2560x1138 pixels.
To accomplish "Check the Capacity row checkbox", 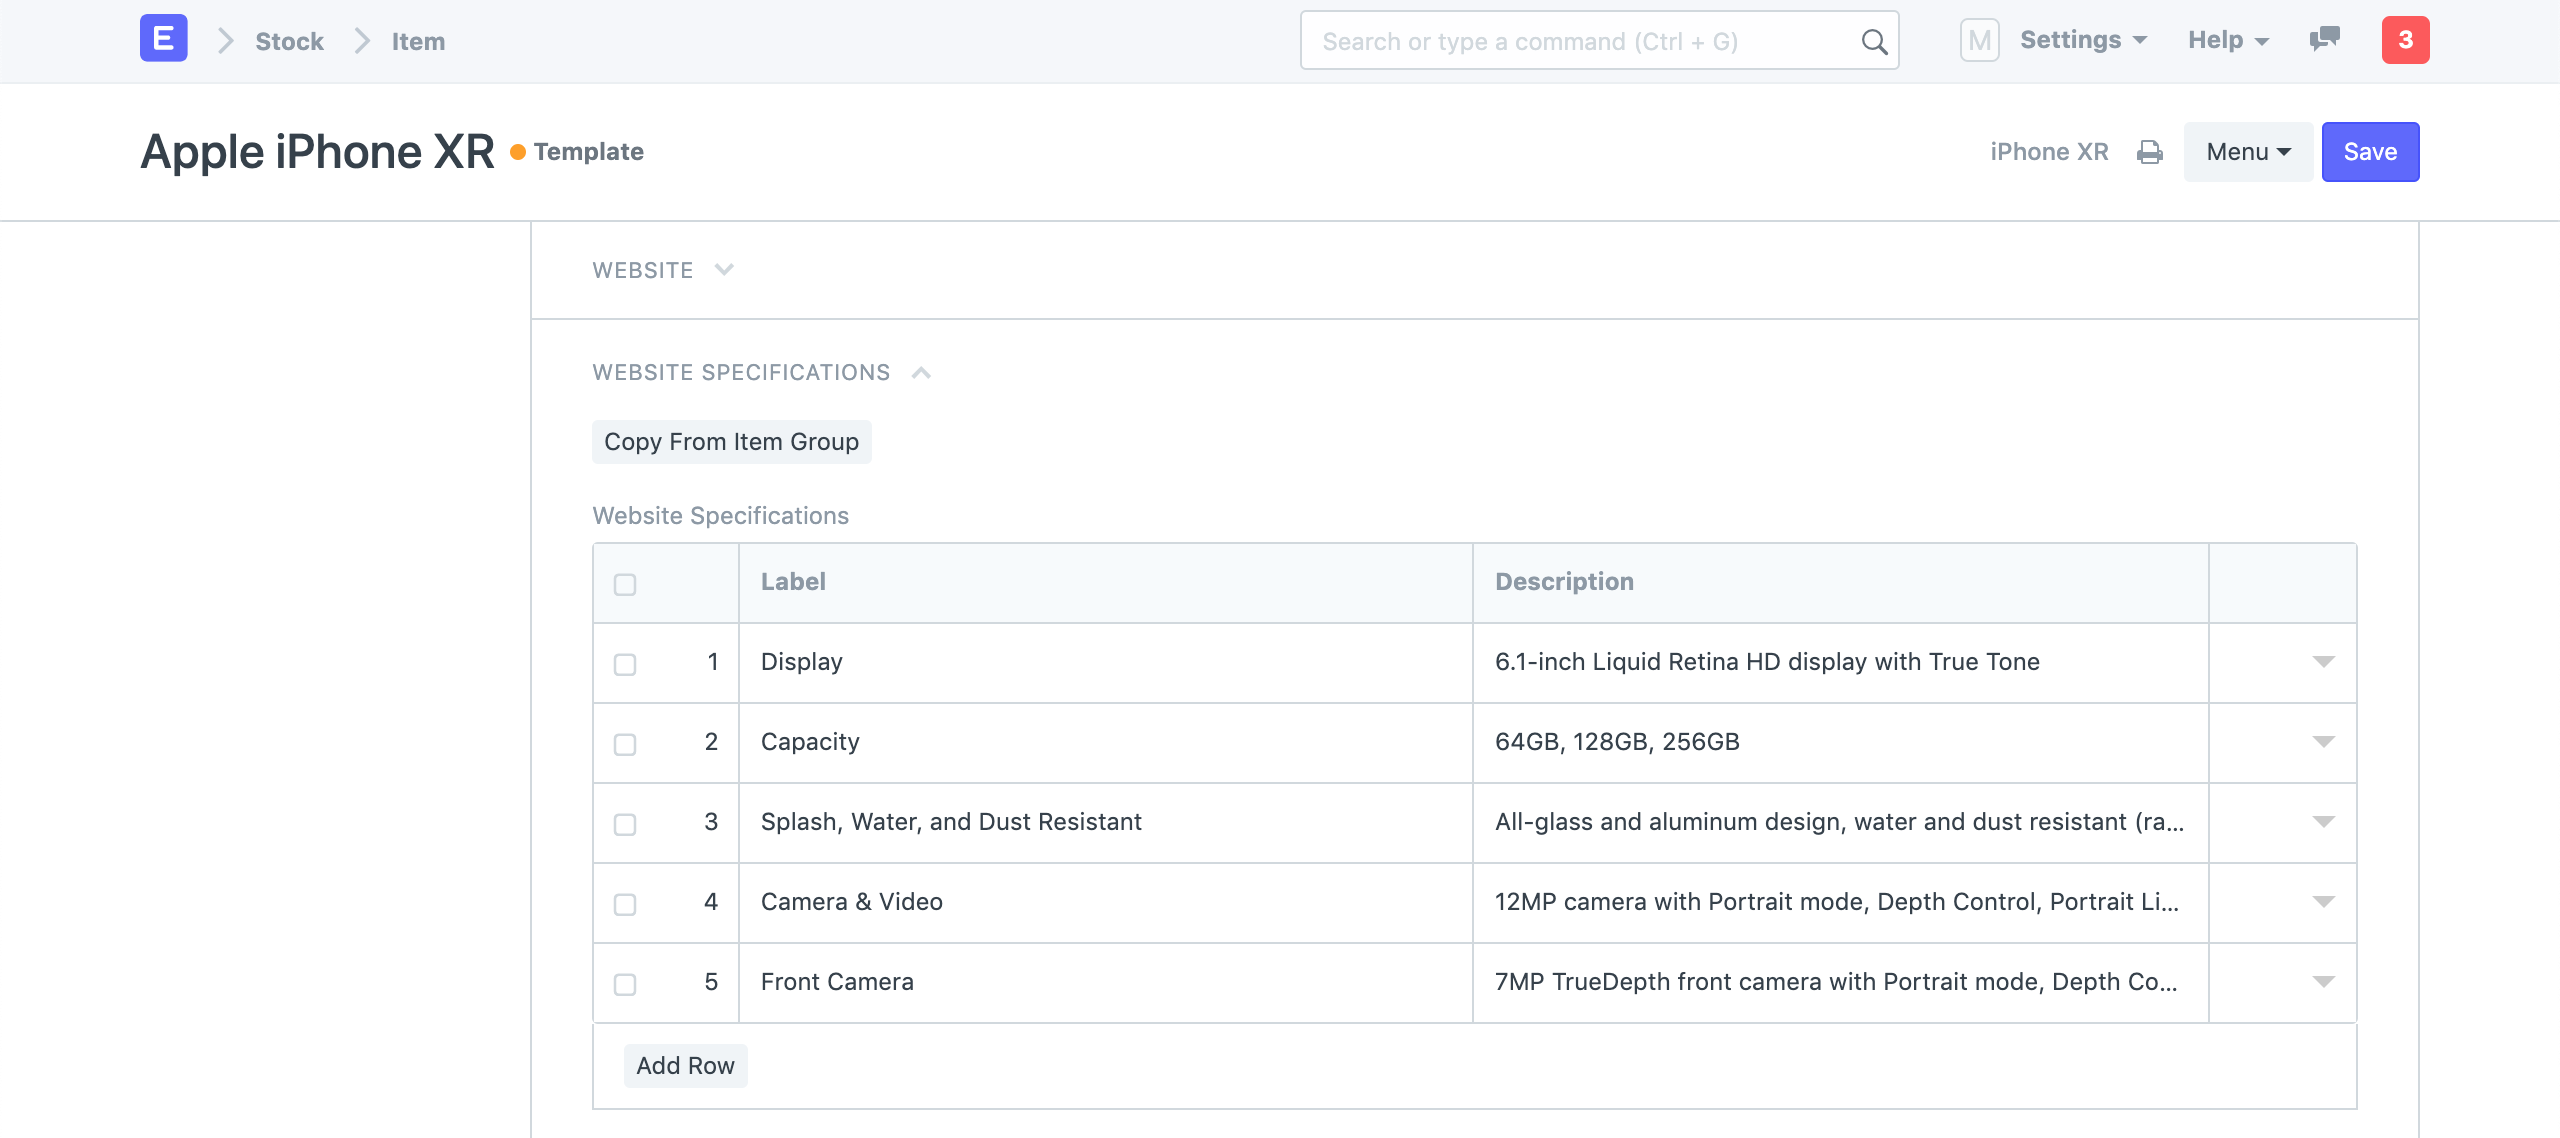I will [625, 745].
